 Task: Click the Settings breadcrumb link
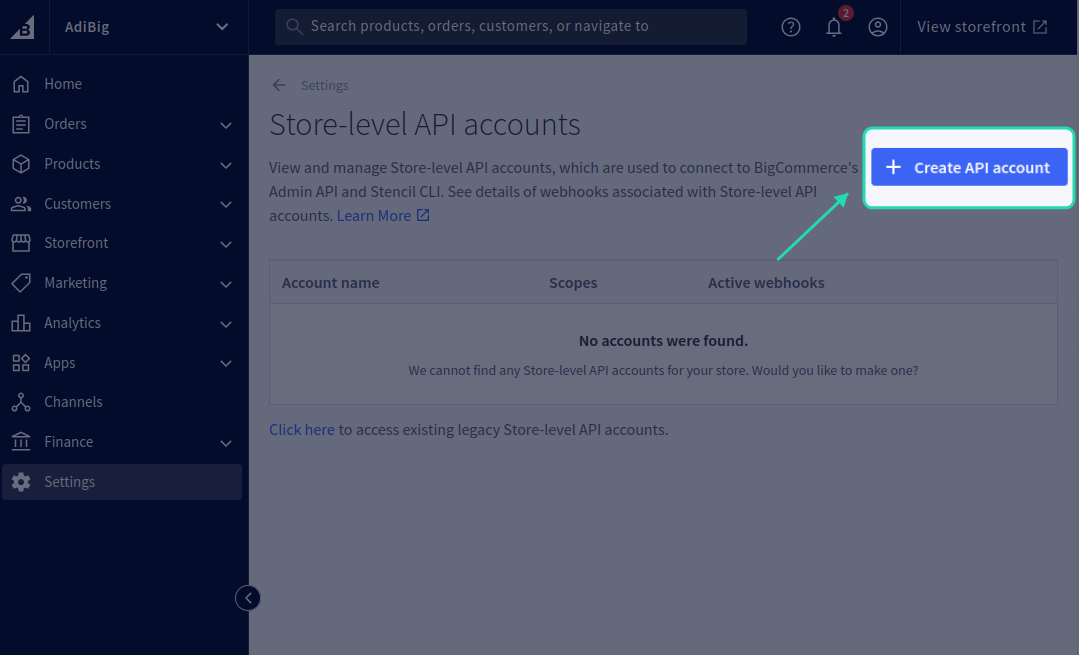pyautogui.click(x=325, y=85)
